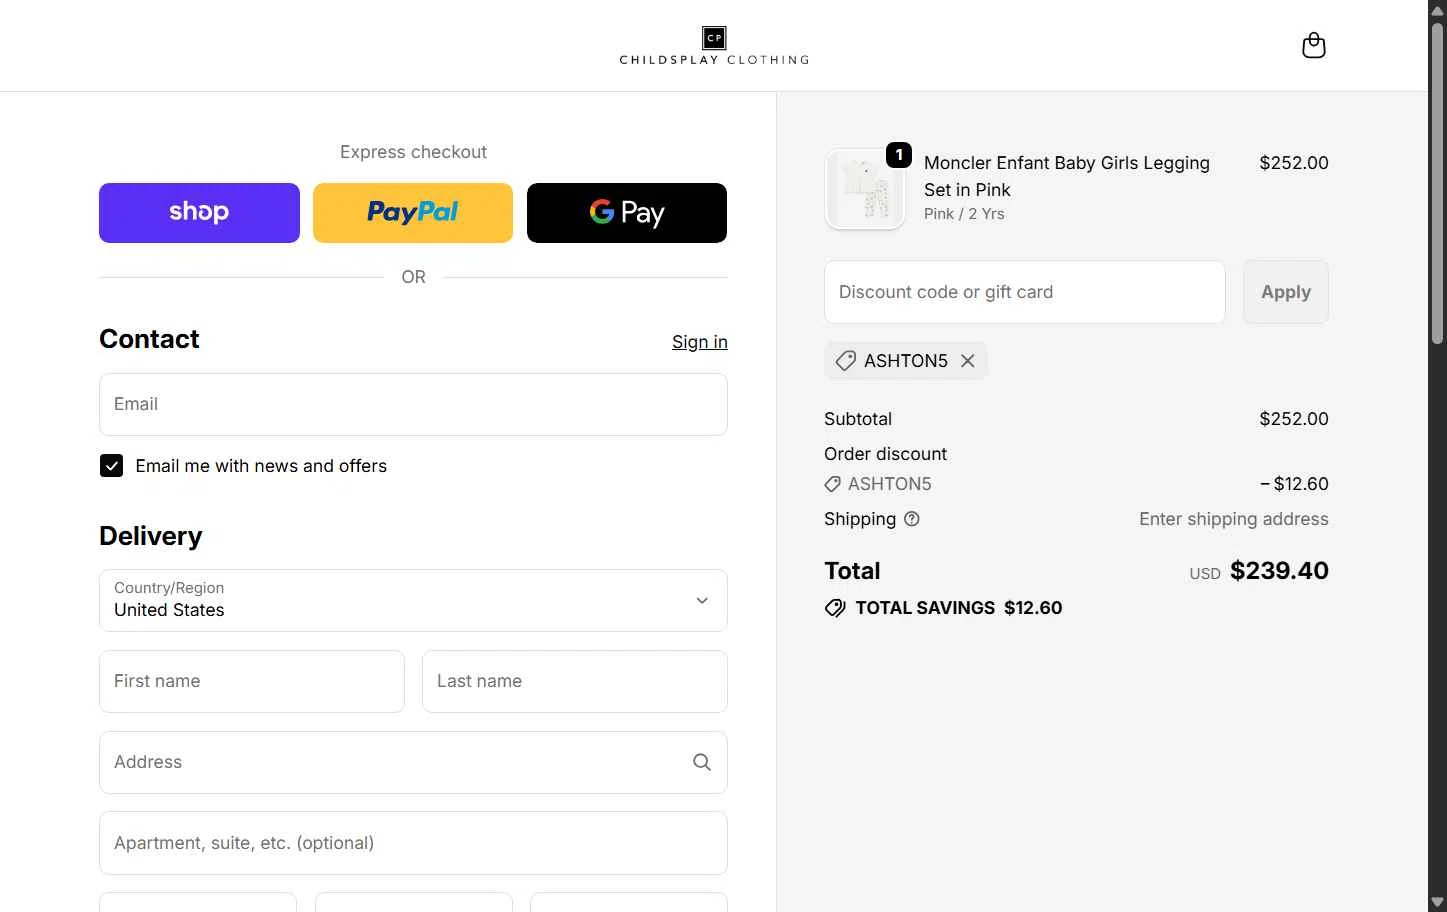This screenshot has height=912, width=1447.
Task: Choose PayPal express checkout
Action: point(413,213)
